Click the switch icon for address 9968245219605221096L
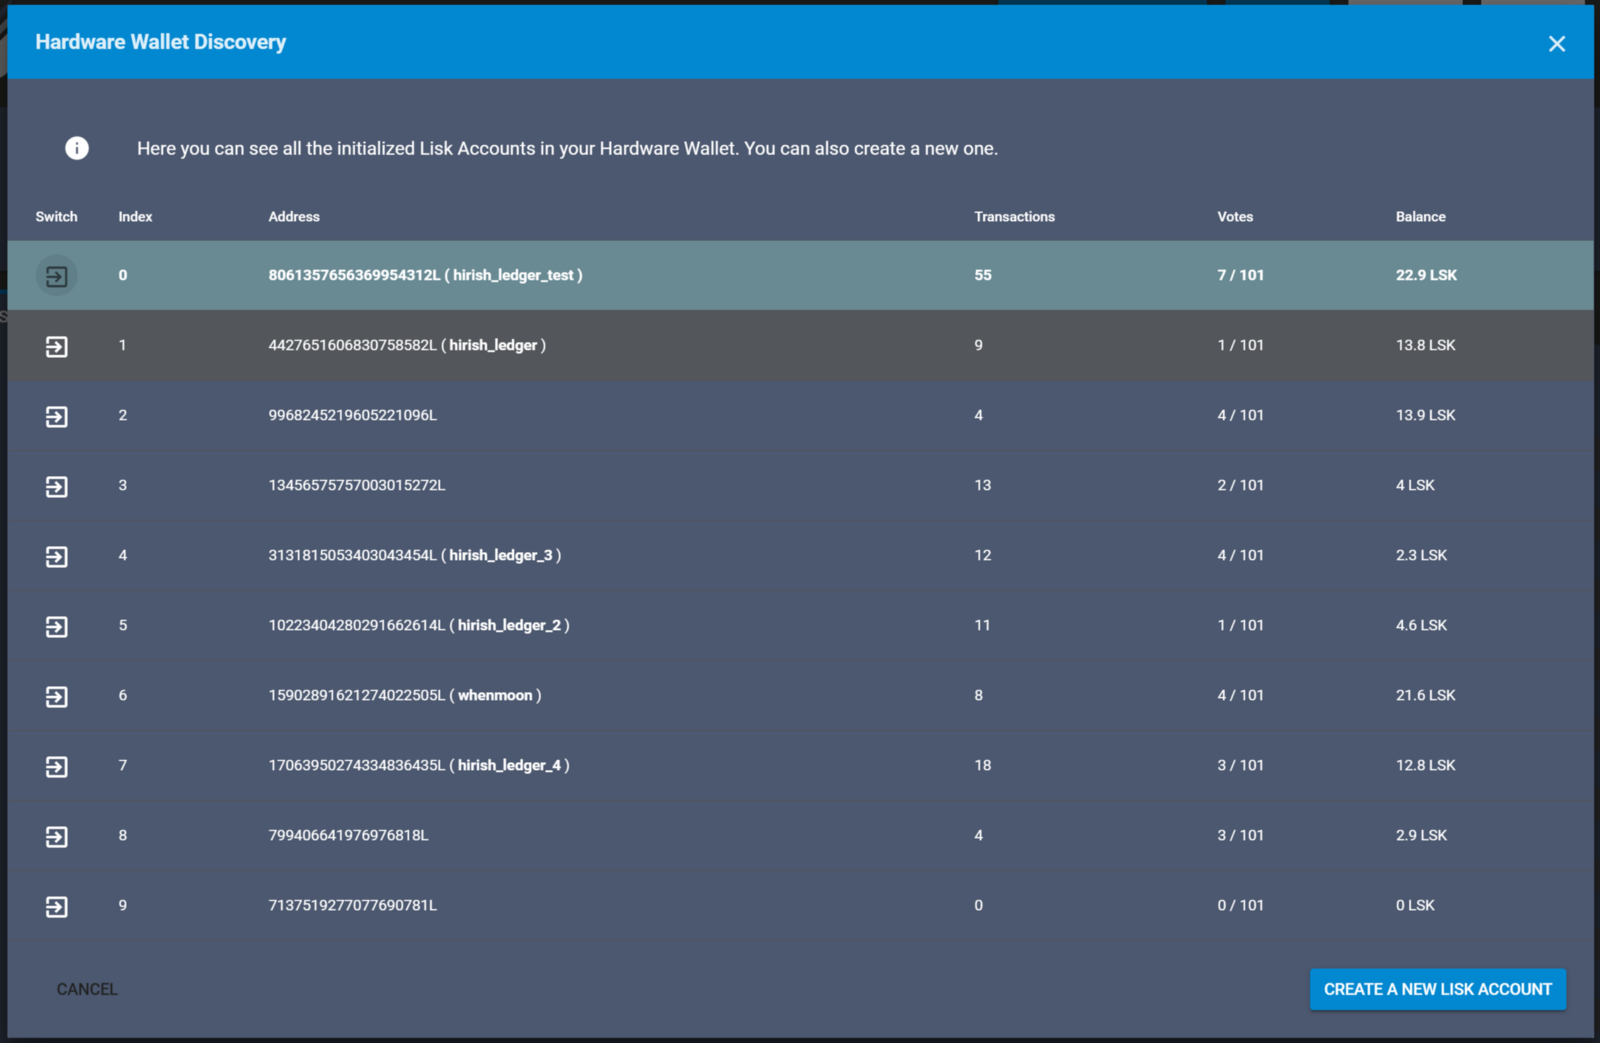Viewport: 1600px width, 1043px height. (57, 416)
